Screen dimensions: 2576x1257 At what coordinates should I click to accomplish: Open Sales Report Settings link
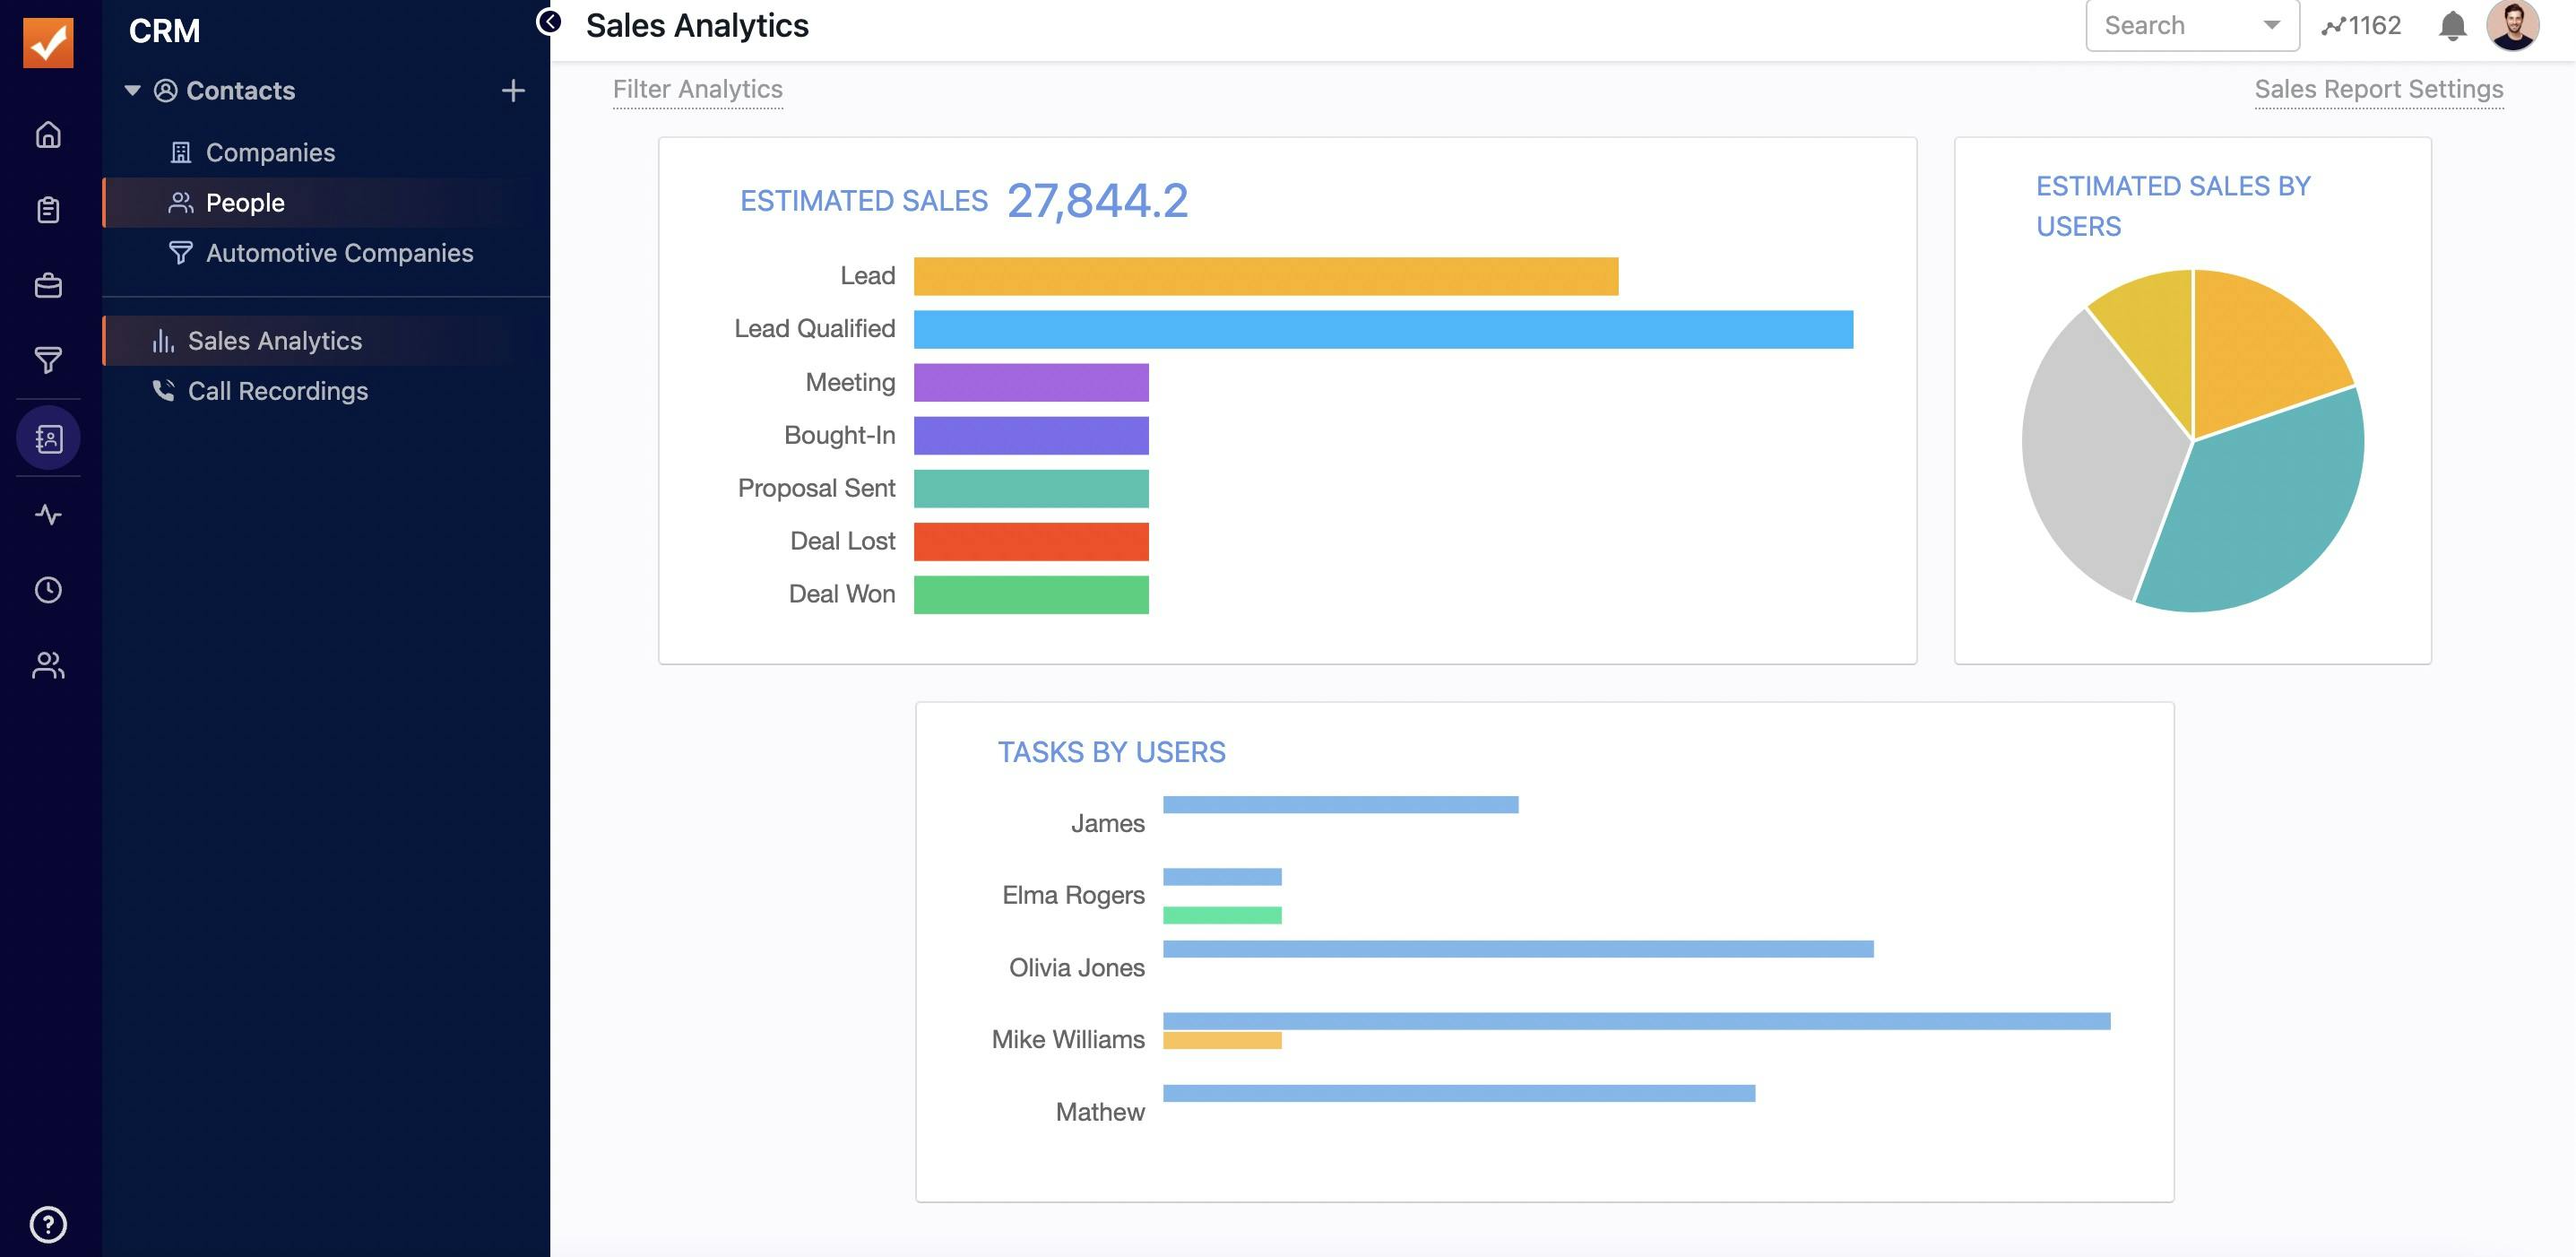[x=2378, y=90]
